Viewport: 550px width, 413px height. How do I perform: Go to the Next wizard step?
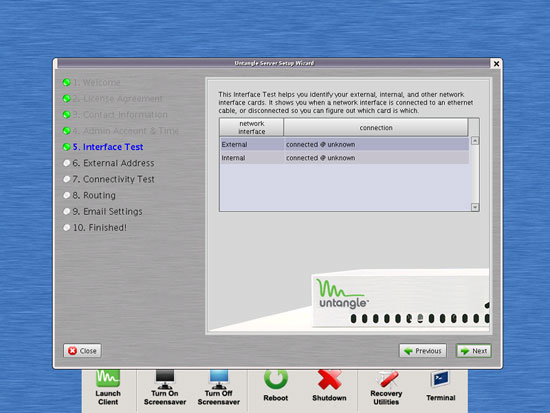click(x=474, y=351)
